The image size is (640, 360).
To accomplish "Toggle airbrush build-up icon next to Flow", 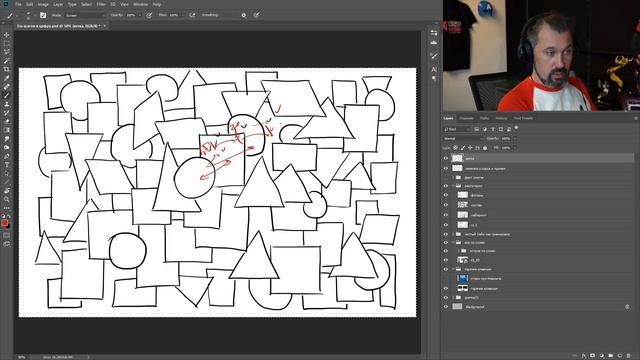I will 192,15.
